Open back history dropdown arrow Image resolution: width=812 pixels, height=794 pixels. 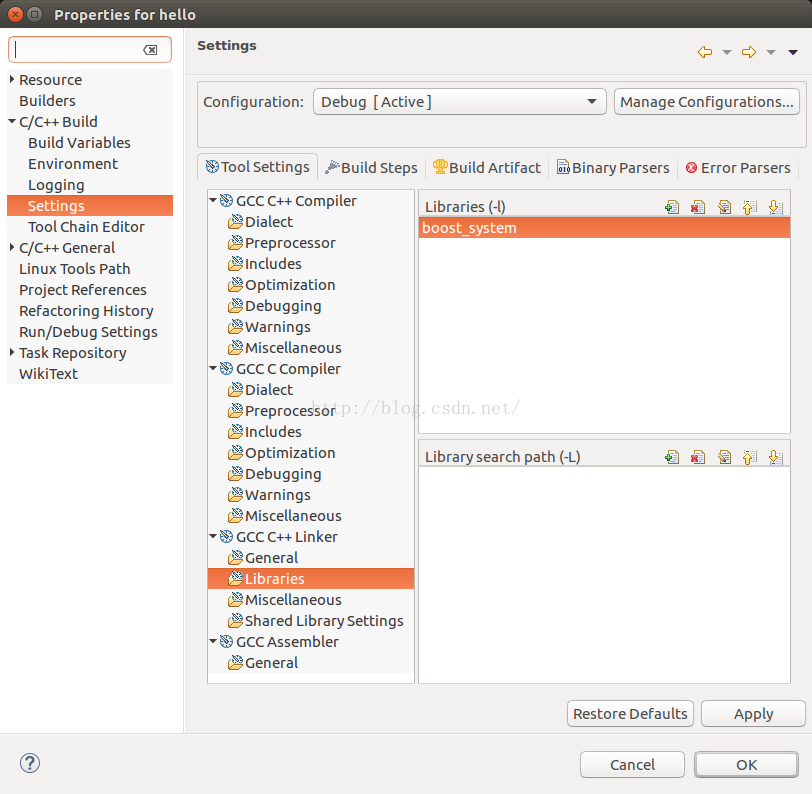point(727,52)
